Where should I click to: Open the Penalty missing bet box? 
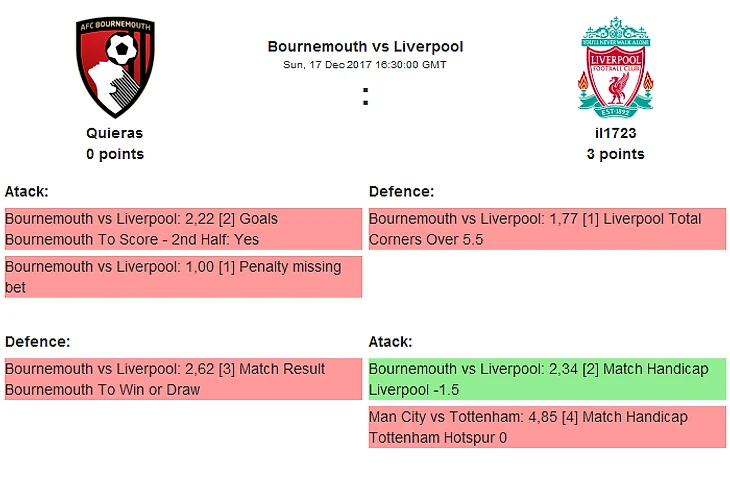tap(183, 277)
